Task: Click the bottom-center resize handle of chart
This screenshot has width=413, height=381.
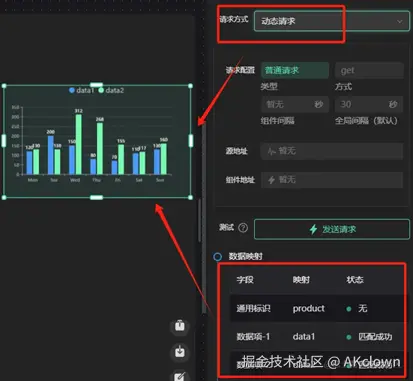Action: tap(96, 198)
